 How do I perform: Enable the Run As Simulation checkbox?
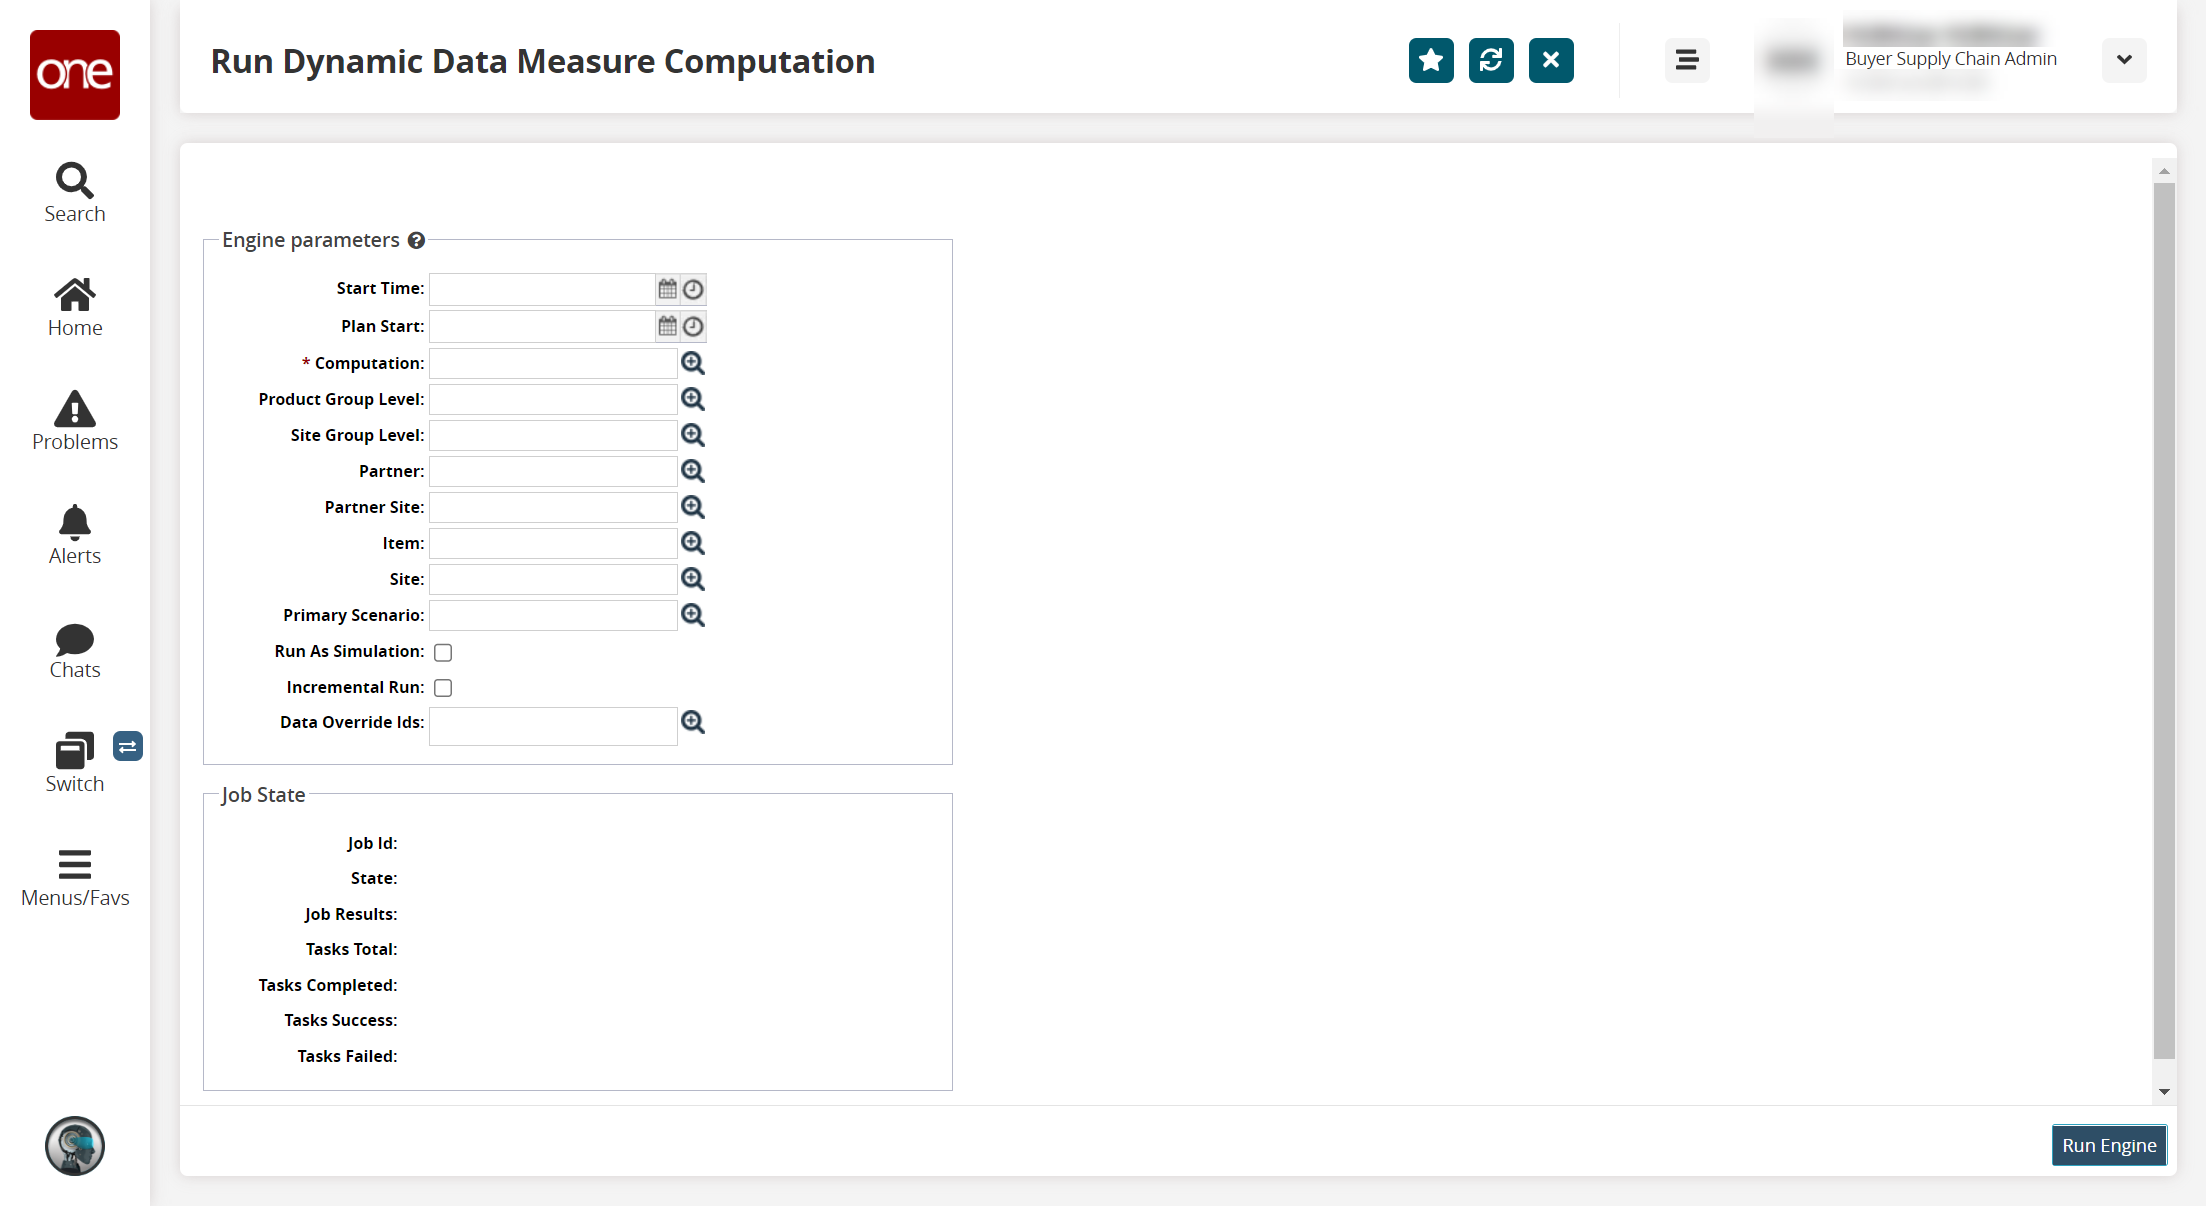pyautogui.click(x=443, y=653)
